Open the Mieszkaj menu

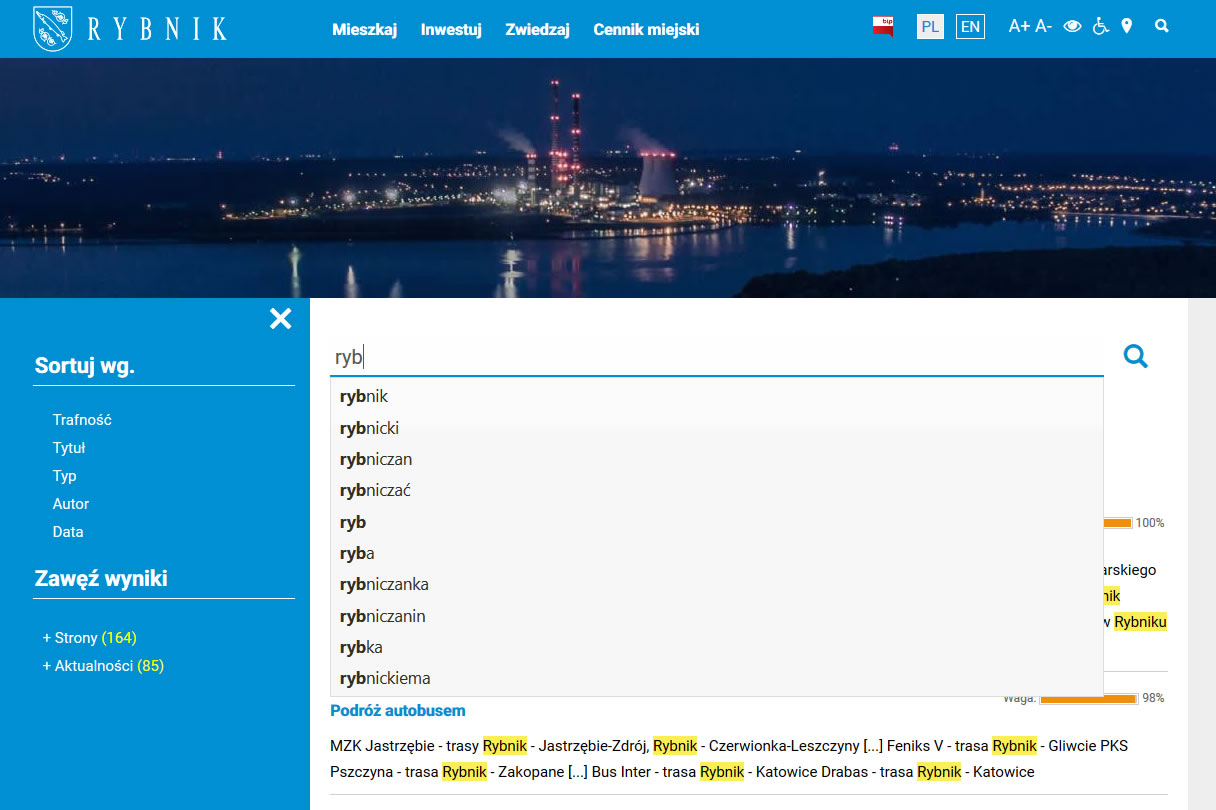tap(364, 30)
